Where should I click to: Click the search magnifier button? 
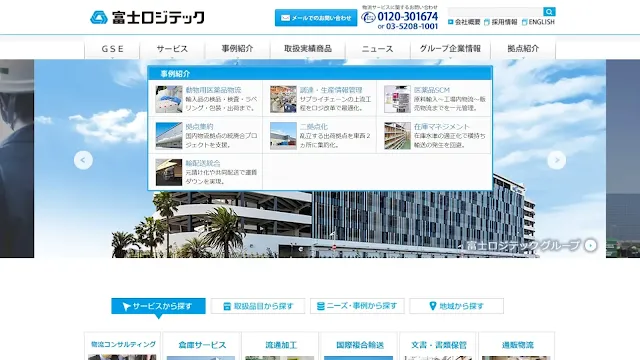tap(549, 11)
